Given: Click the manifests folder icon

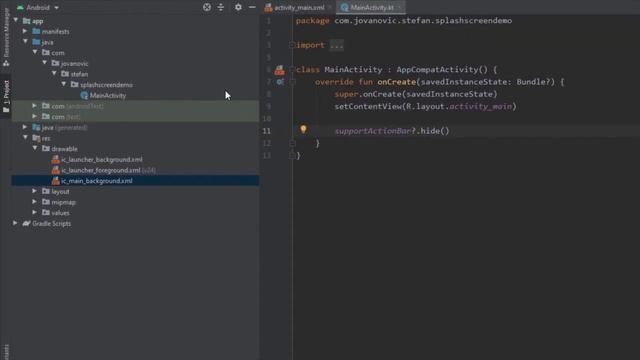Looking at the screenshot, I should (x=36, y=31).
